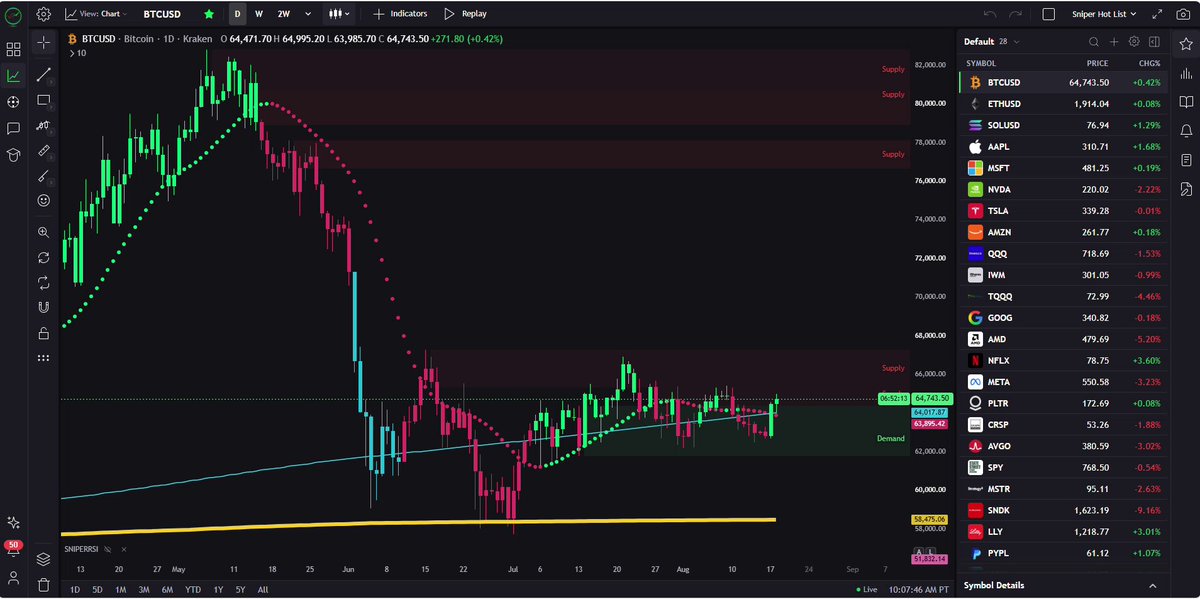Switch to the 2W timeframe
1200x599 pixels.
coord(284,14)
